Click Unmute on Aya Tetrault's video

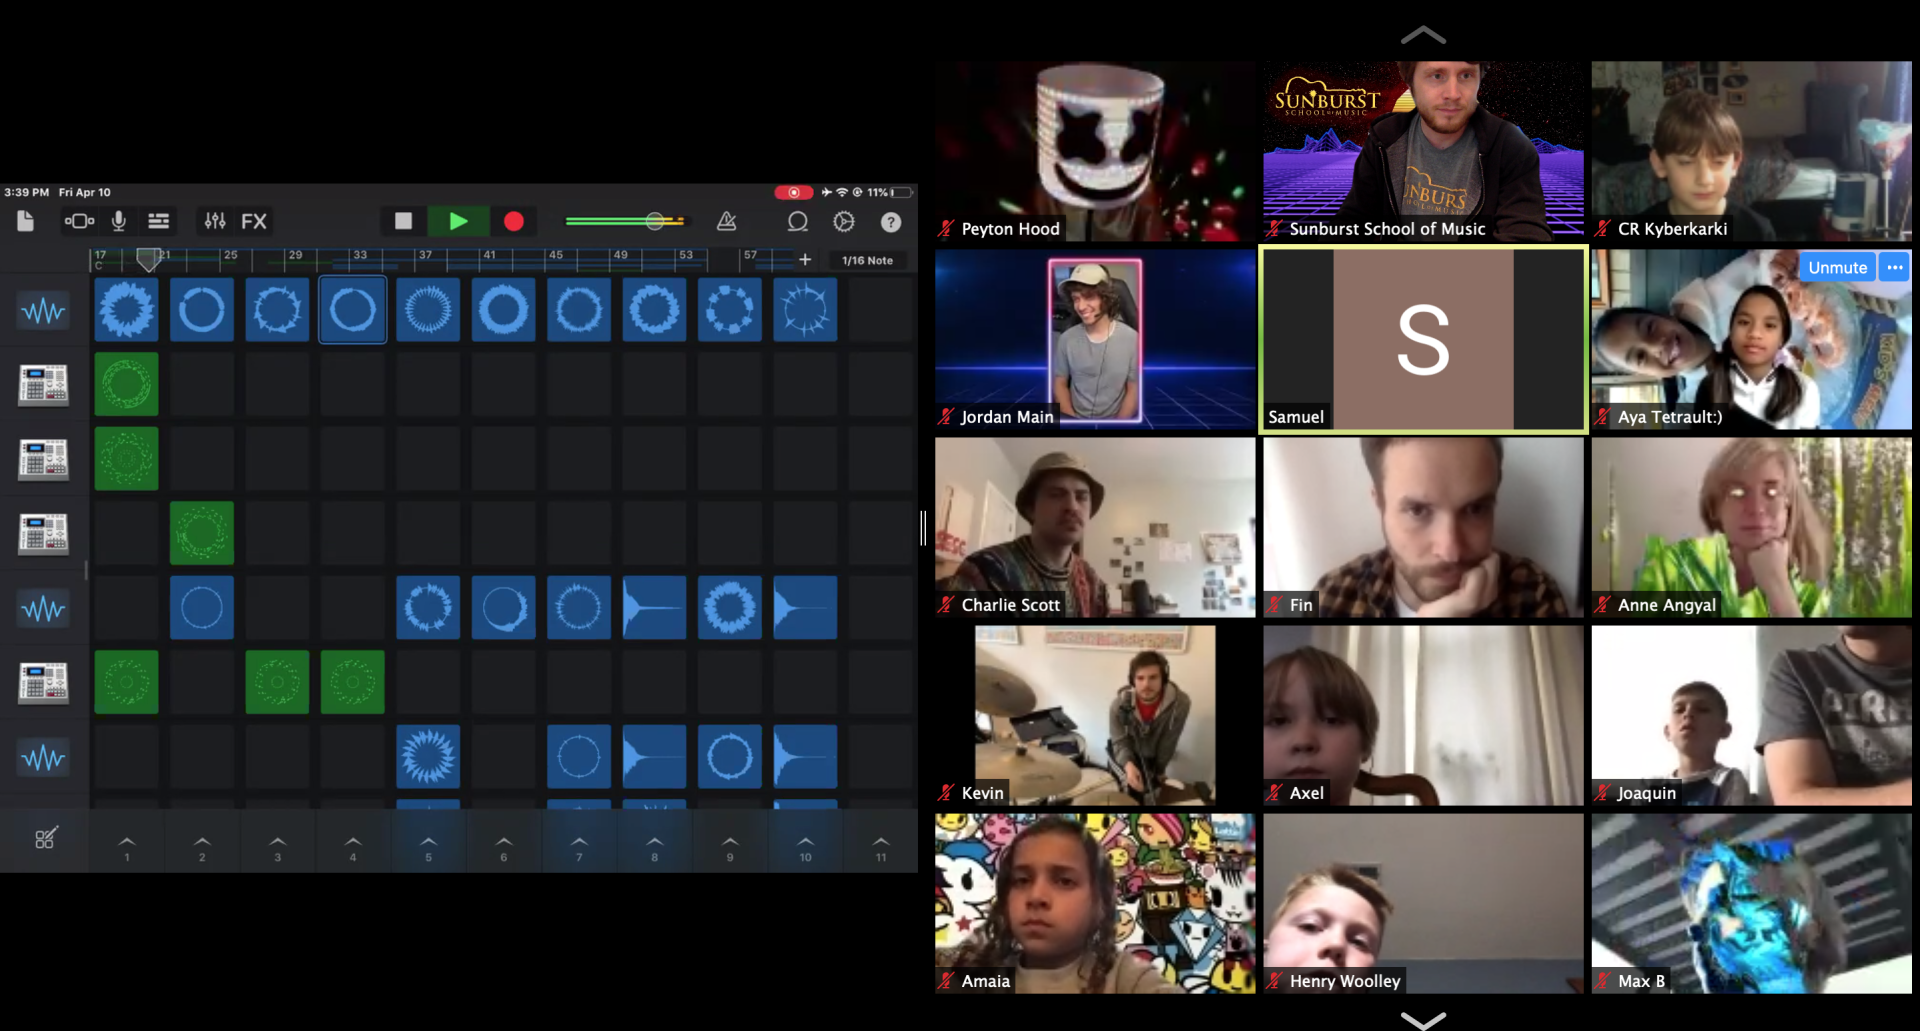pos(1837,268)
